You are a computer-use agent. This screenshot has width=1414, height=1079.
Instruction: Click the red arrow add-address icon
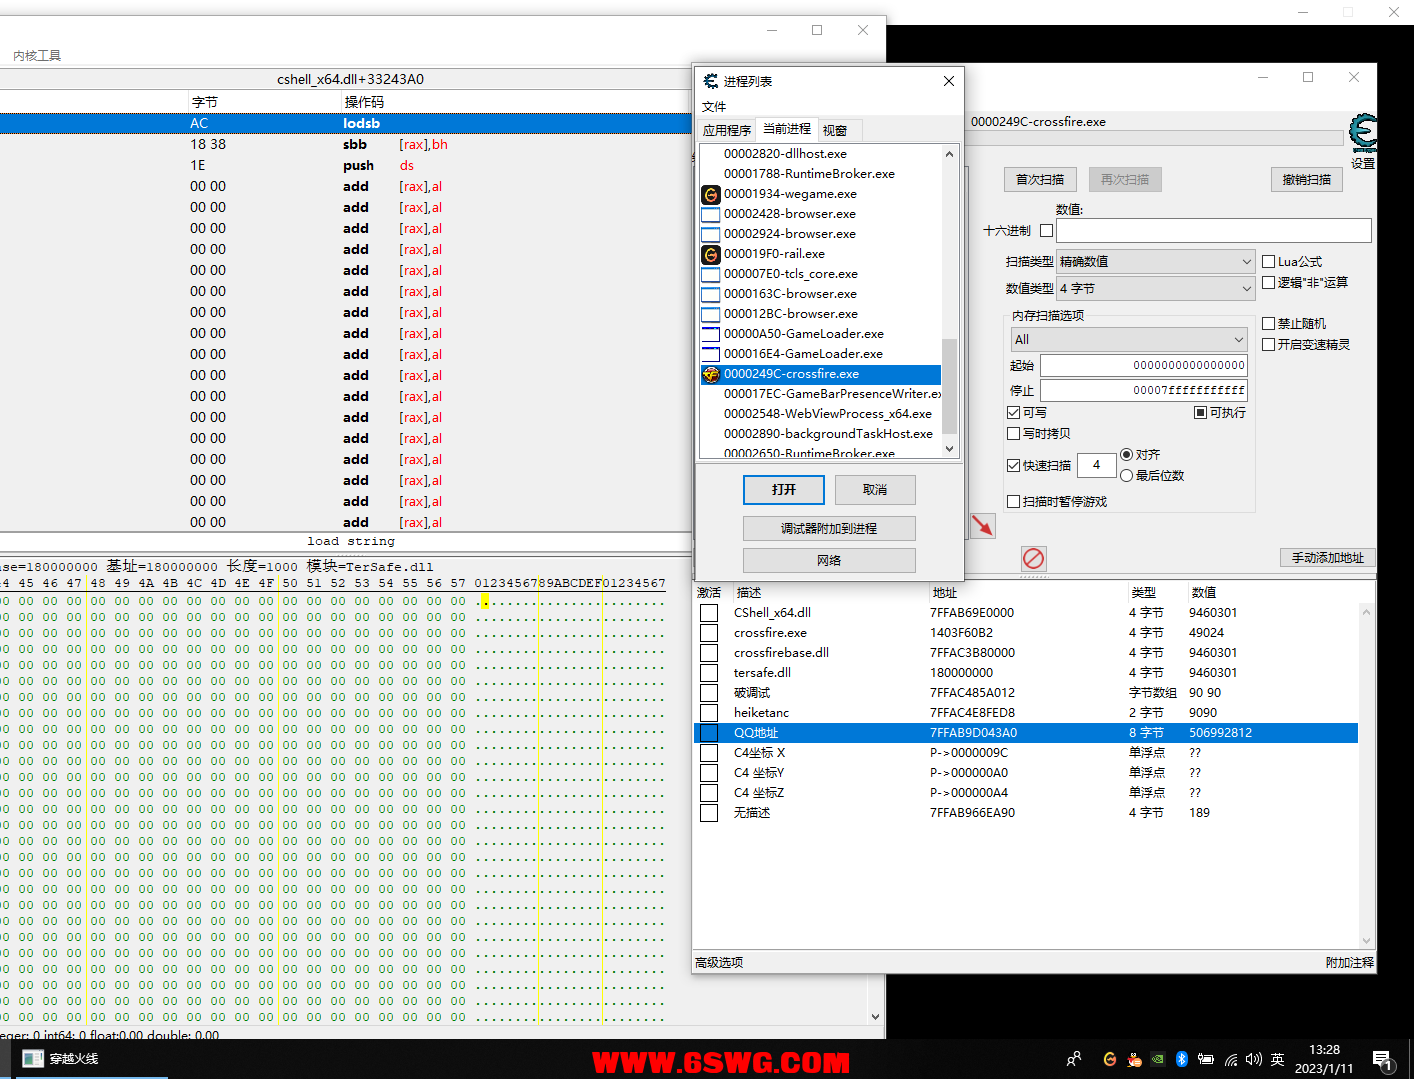click(x=983, y=525)
